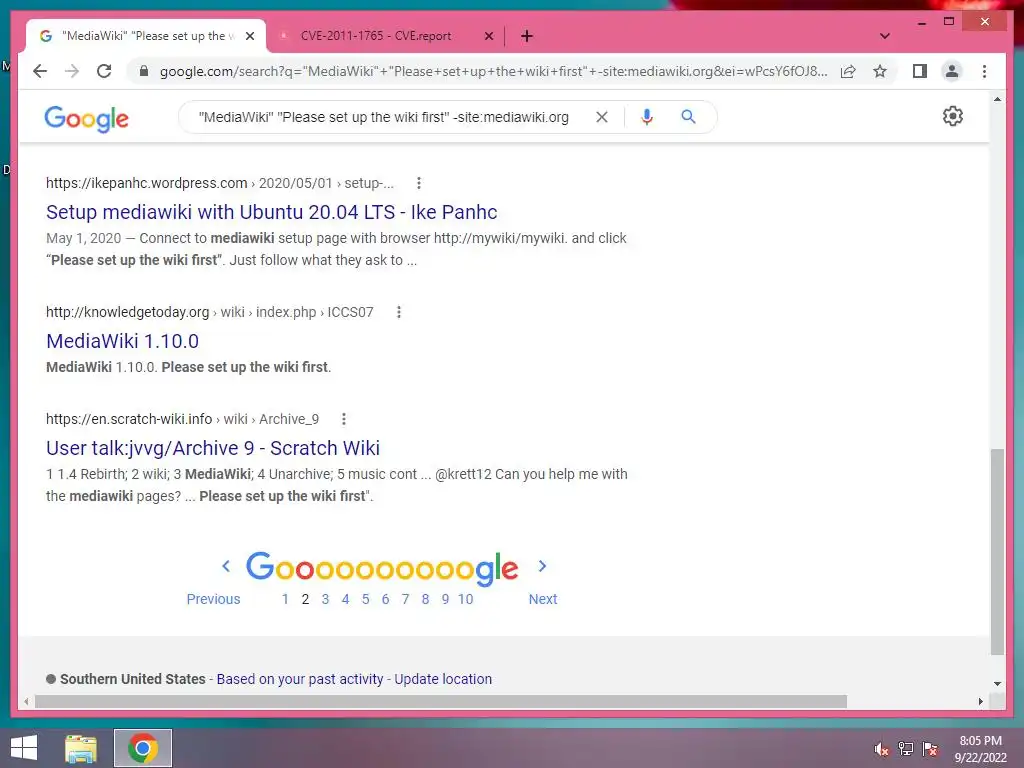Viewport: 1024px width, 768px height.
Task: Click the scroll right arrow of horizontal scrollbar
Action: tap(980, 701)
